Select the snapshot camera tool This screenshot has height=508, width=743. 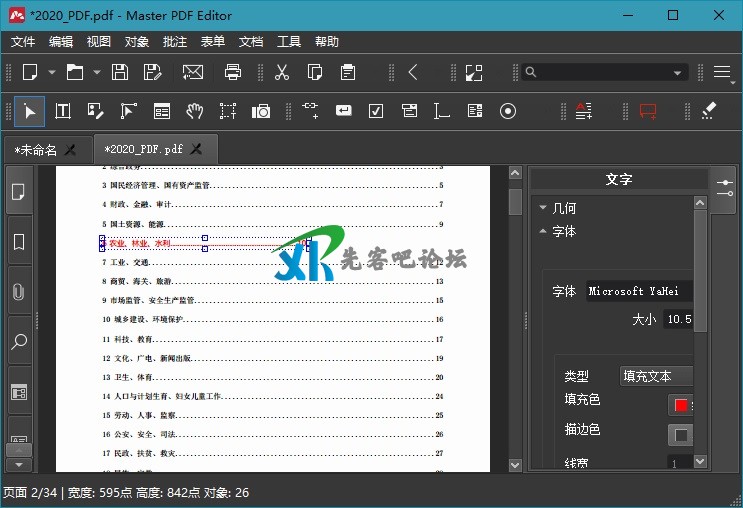click(x=261, y=111)
